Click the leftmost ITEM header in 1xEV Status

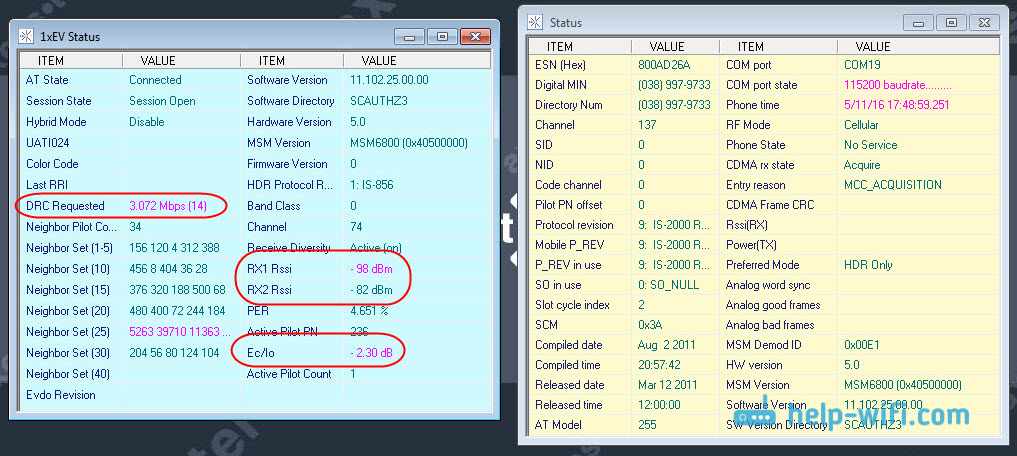point(44,61)
